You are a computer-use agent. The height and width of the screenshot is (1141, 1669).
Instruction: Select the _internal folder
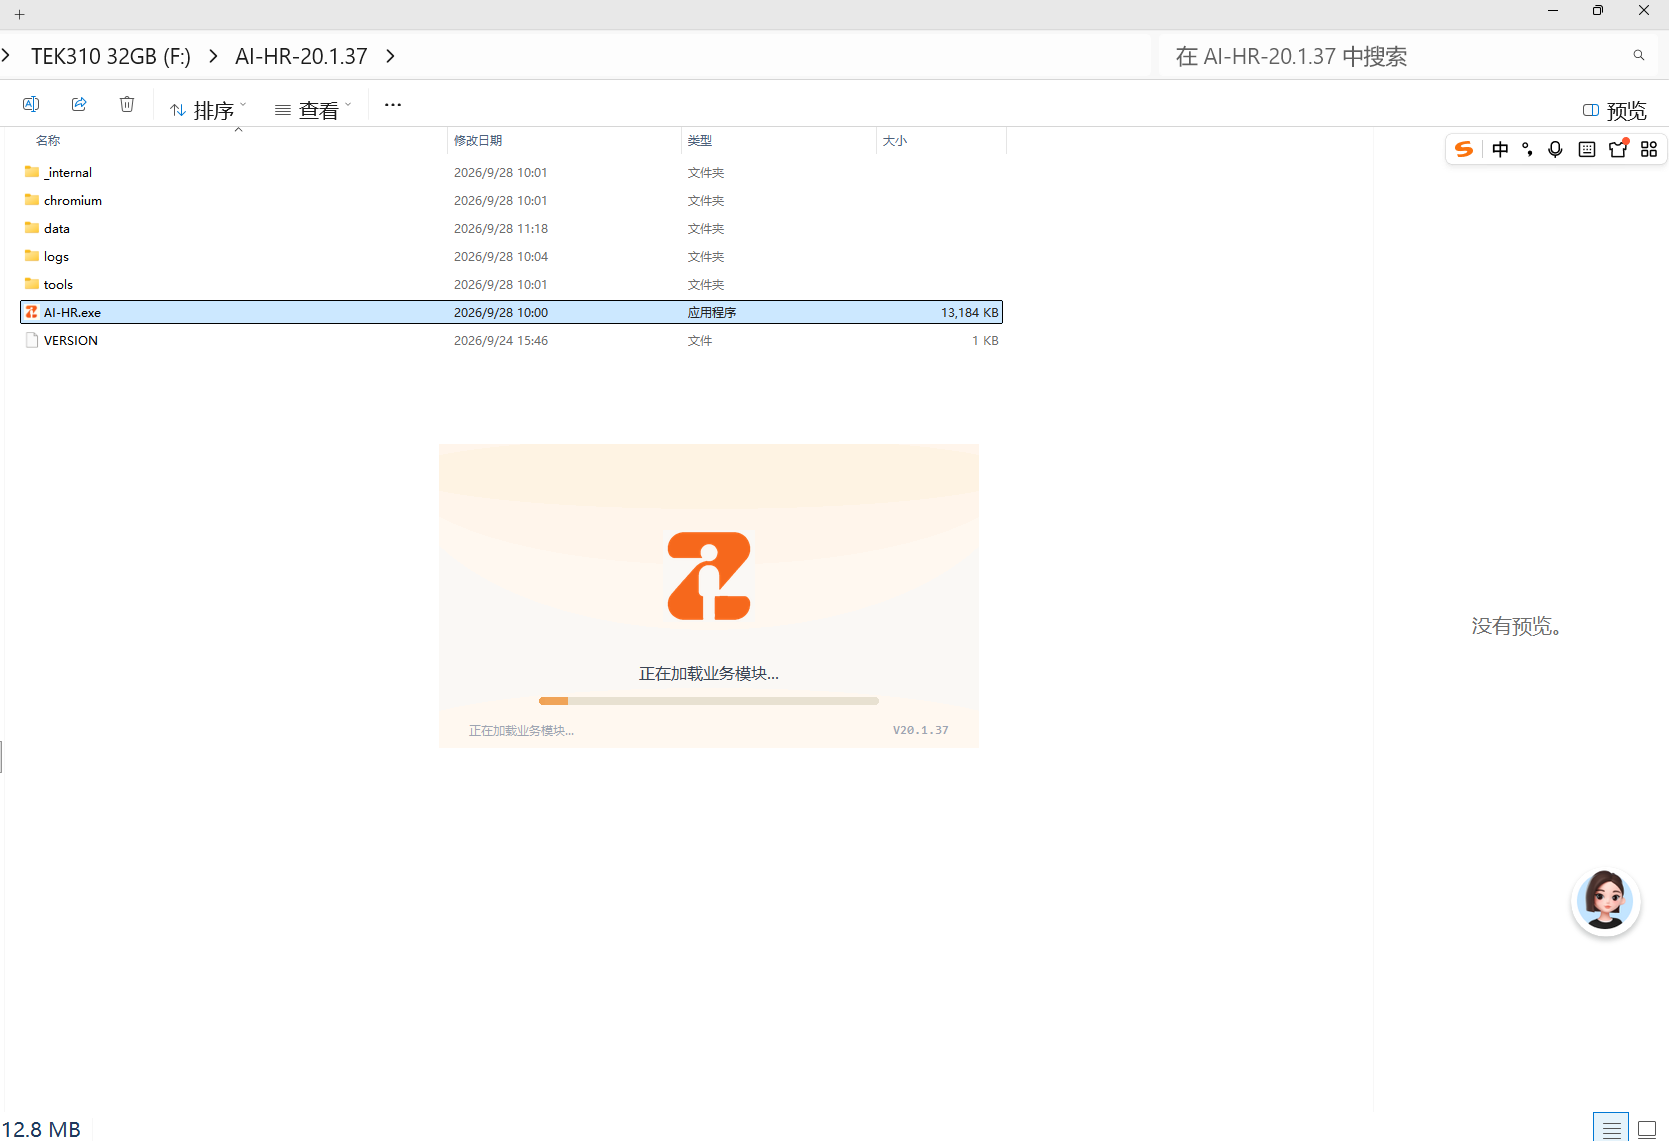click(x=511, y=172)
